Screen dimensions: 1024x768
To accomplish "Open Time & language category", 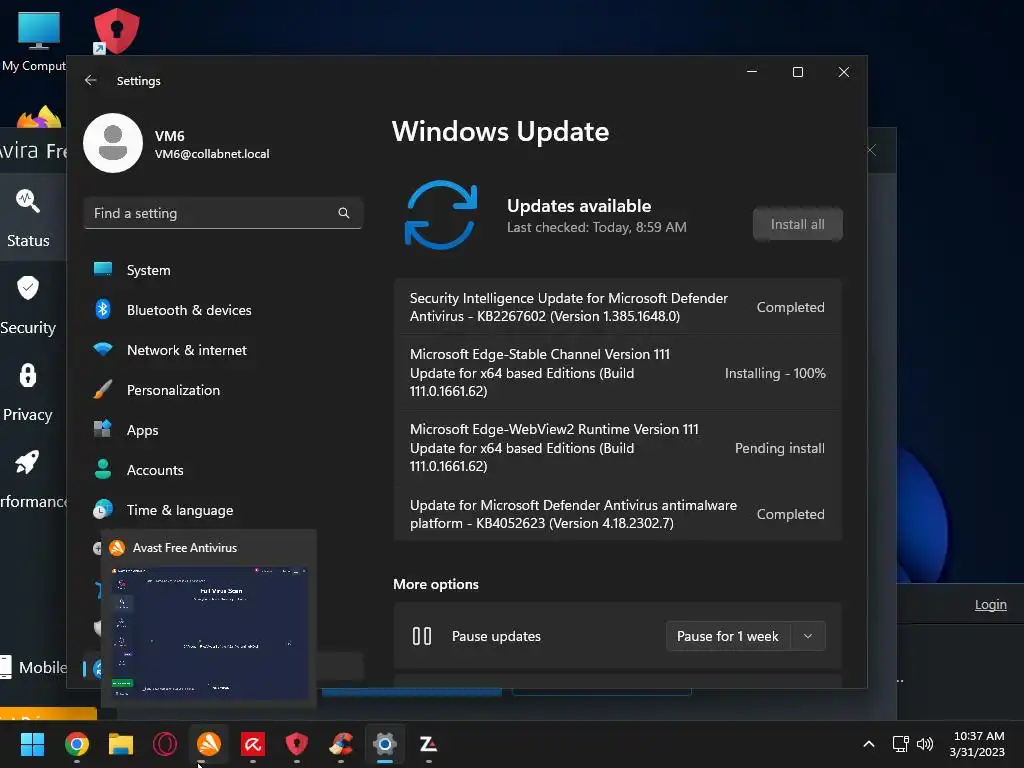I will [x=223, y=510].
